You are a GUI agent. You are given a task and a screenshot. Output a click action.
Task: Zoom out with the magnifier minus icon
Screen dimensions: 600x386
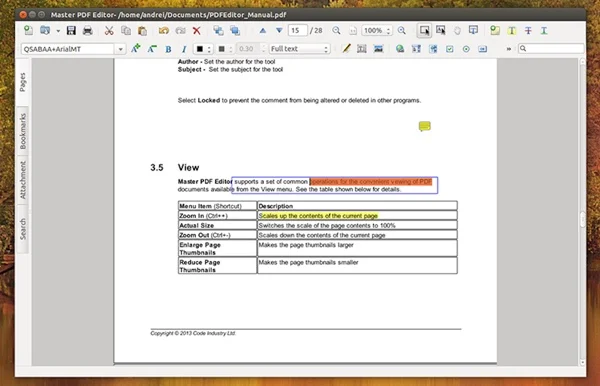tap(336, 30)
